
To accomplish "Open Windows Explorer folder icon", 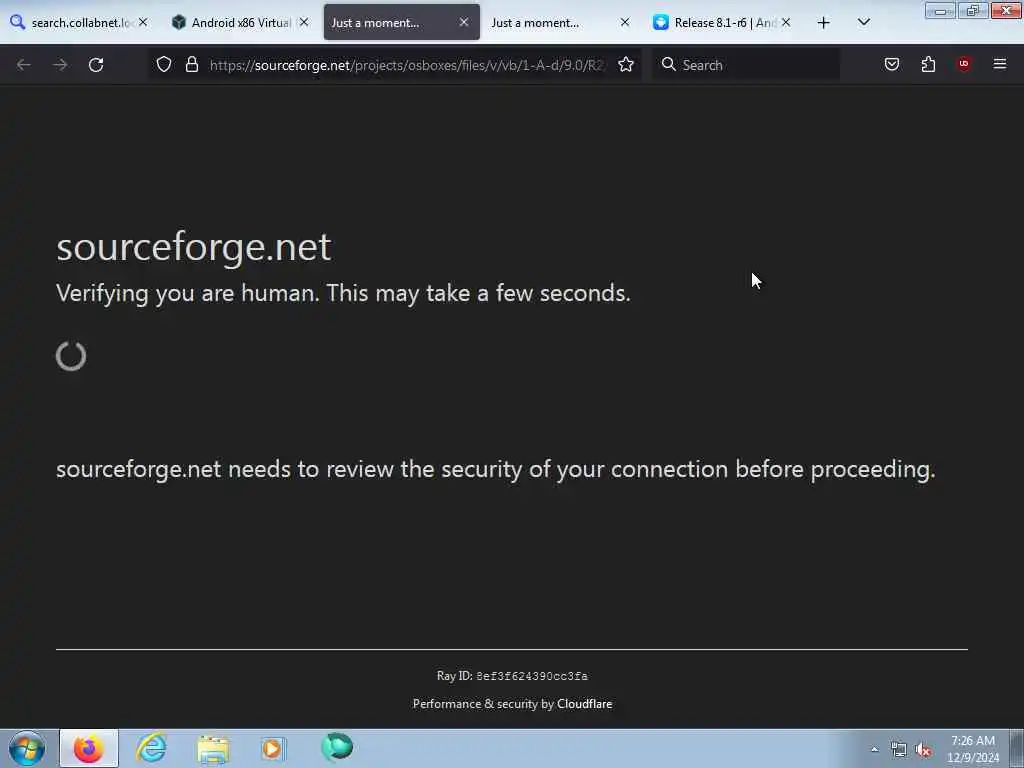I will [213, 748].
